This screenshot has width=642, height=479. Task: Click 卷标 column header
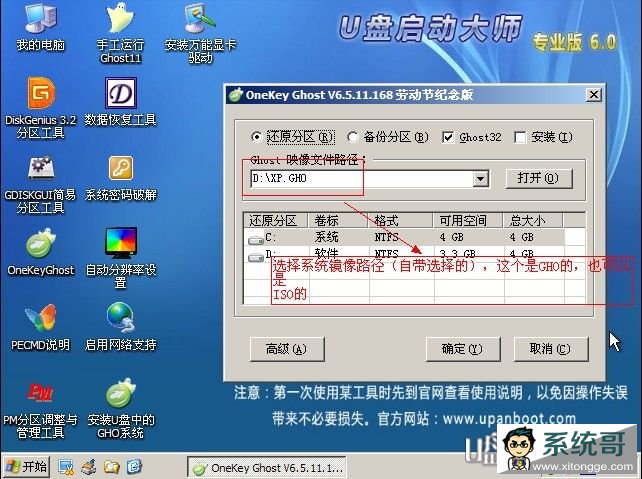(x=339, y=221)
